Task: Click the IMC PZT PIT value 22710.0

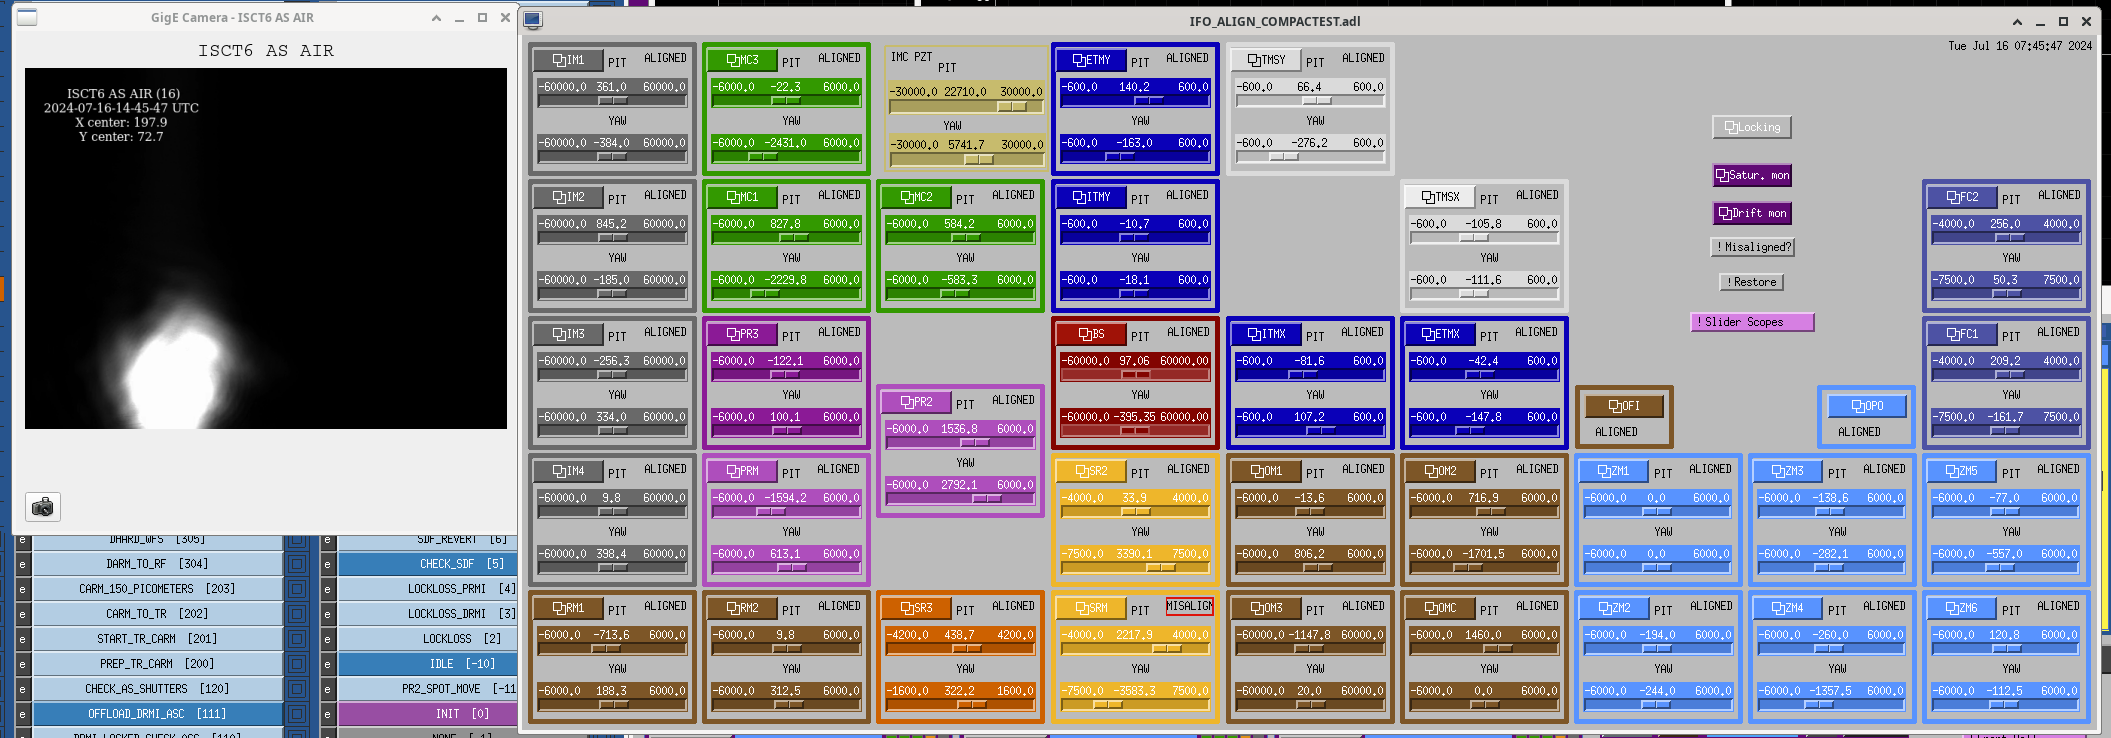Action: pyautogui.click(x=965, y=91)
